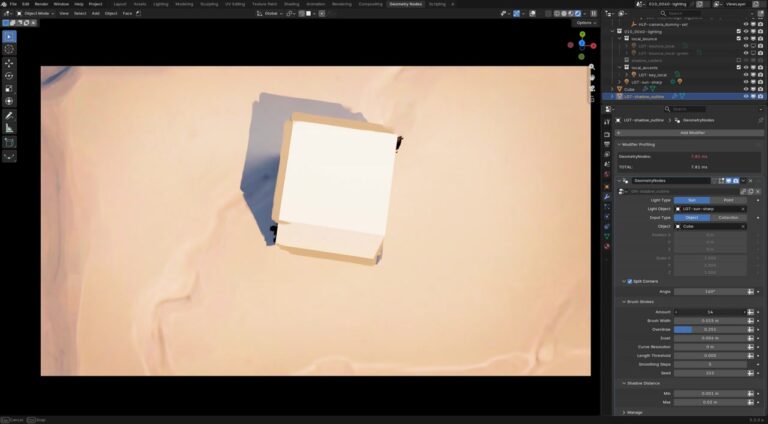The height and width of the screenshot is (424, 768).
Task: Select the Add Cube tool
Action: pyautogui.click(x=9, y=142)
